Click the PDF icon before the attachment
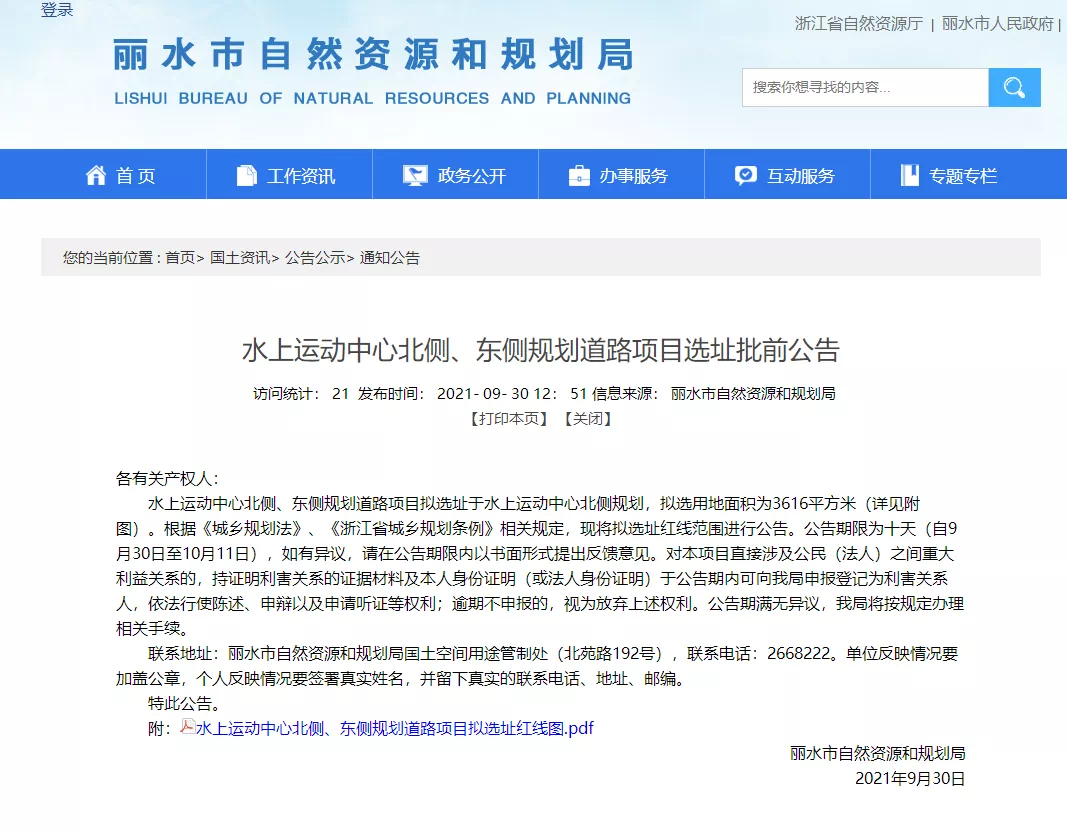The width and height of the screenshot is (1067, 833). click(187, 727)
